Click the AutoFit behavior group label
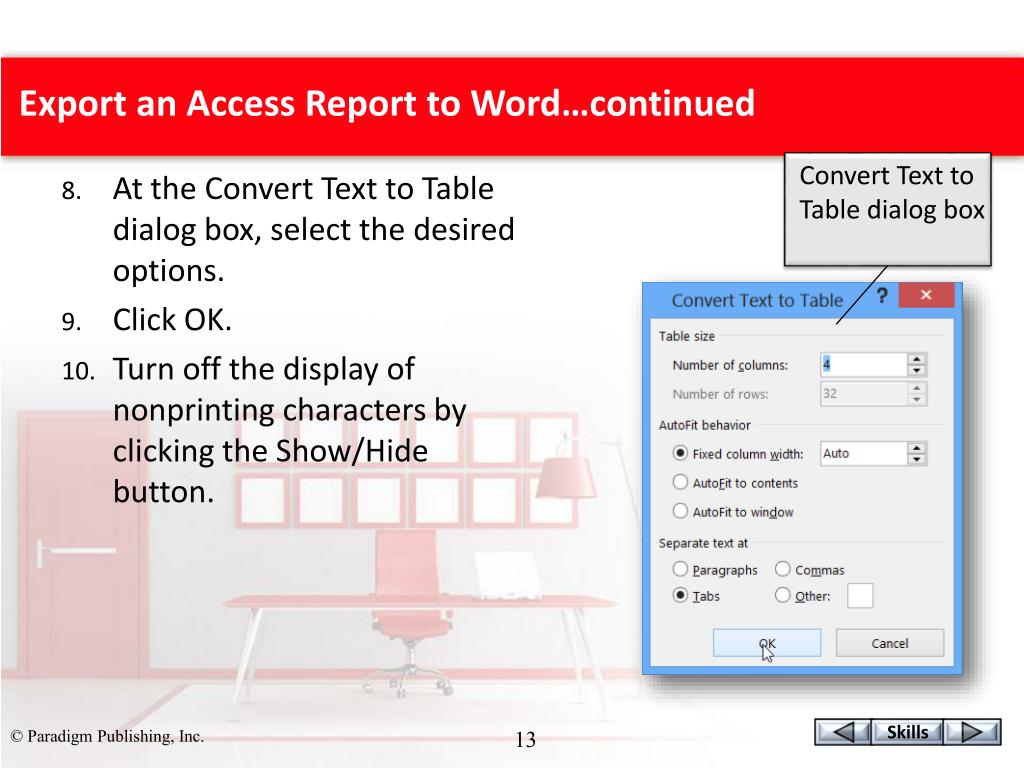The width and height of the screenshot is (1024, 768). point(705,425)
